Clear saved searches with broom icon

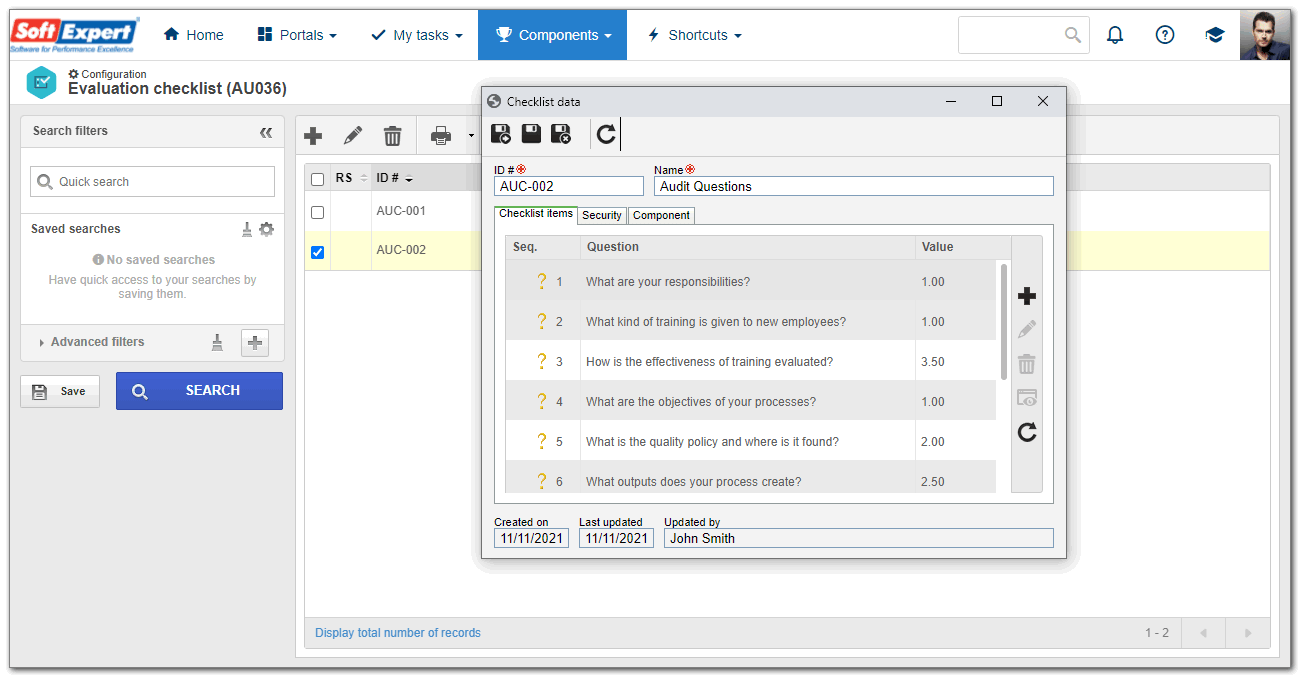[x=247, y=229]
